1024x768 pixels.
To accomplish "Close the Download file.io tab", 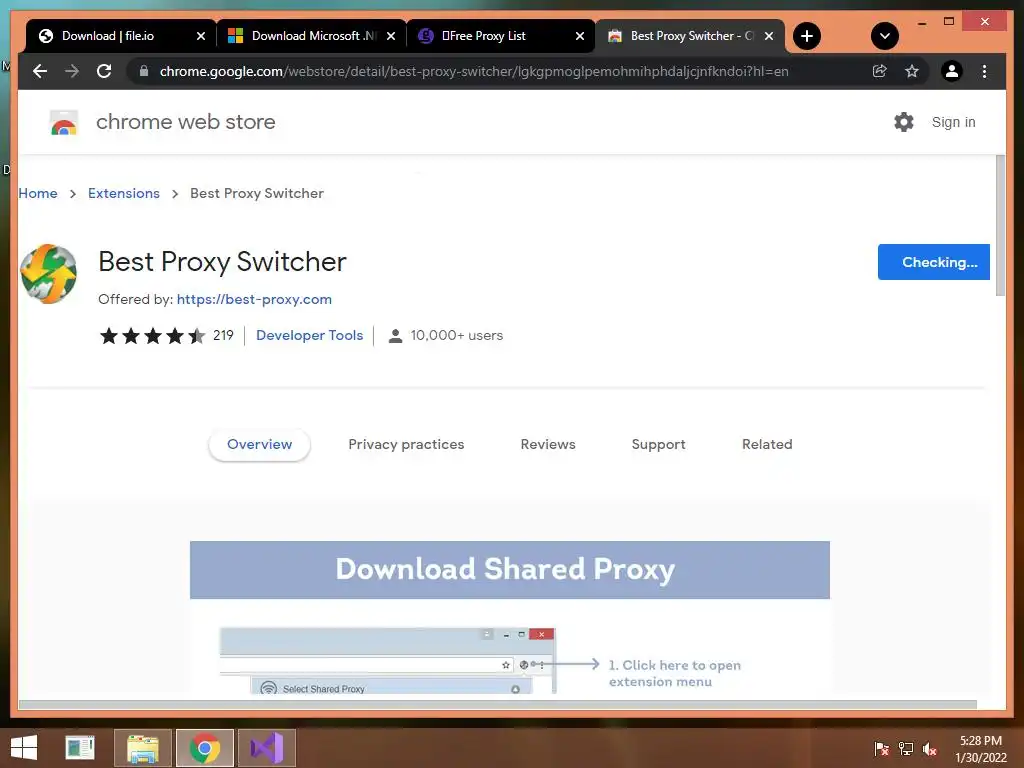I will (200, 36).
